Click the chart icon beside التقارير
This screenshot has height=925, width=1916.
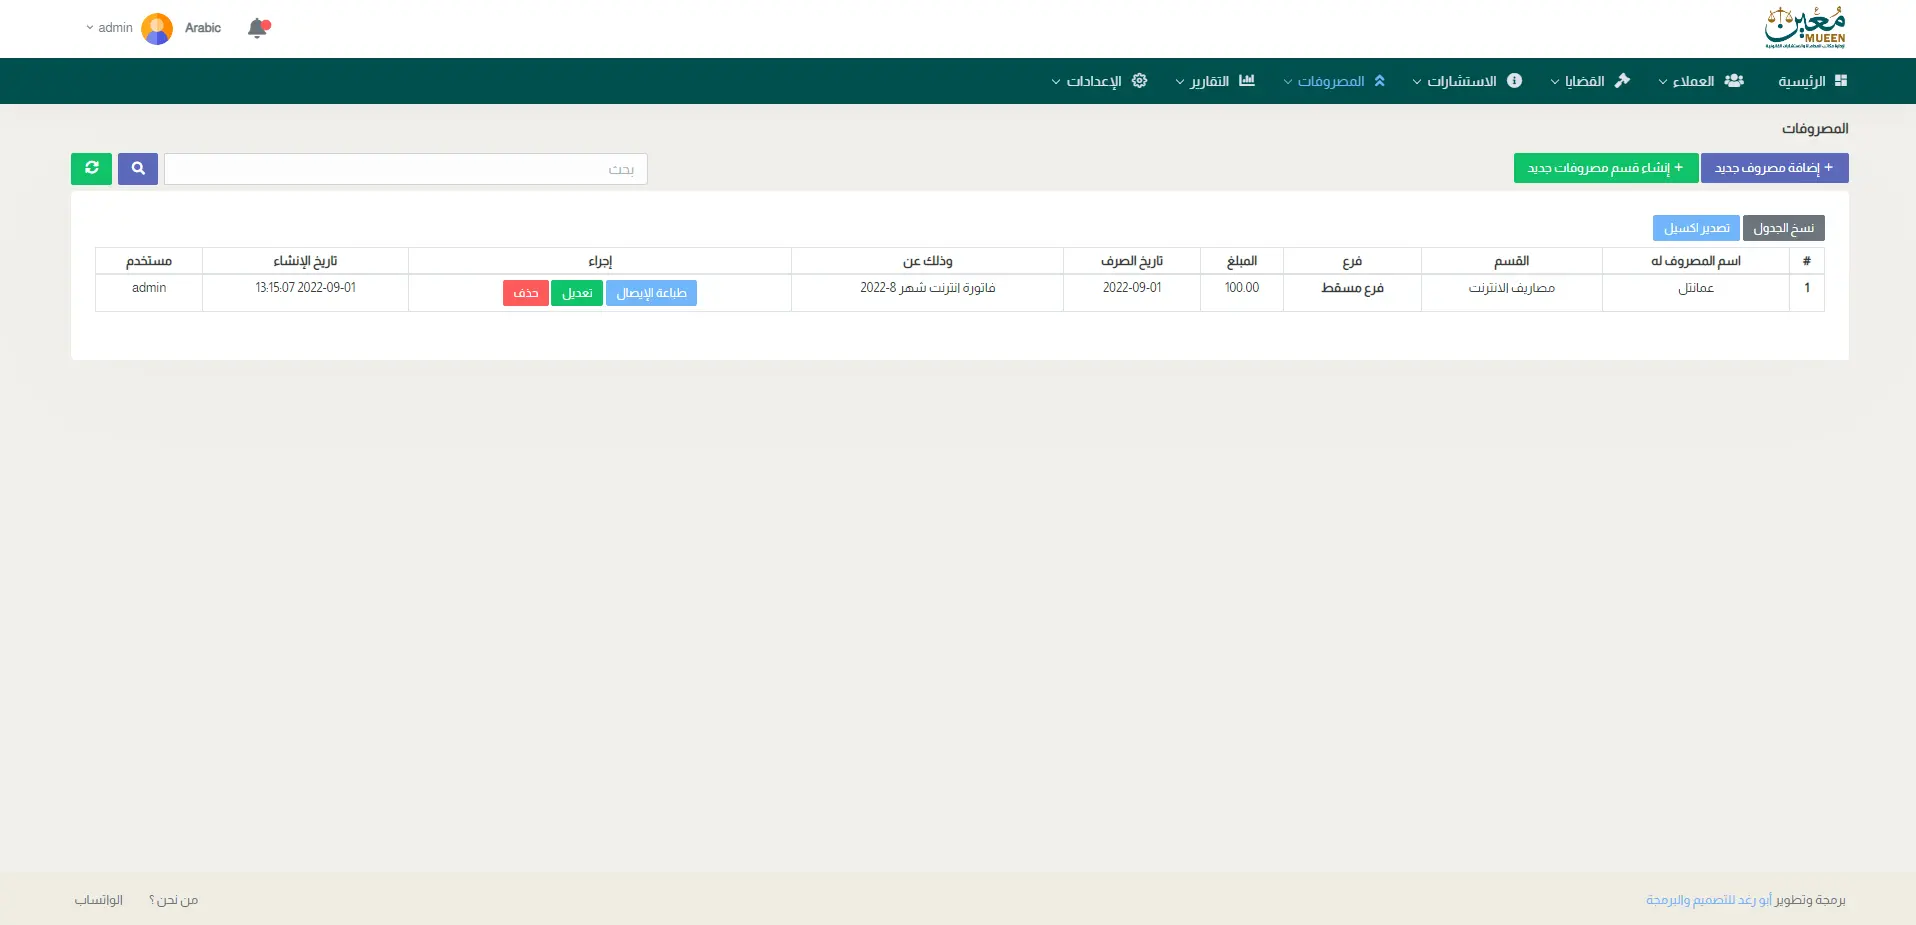pyautogui.click(x=1246, y=81)
